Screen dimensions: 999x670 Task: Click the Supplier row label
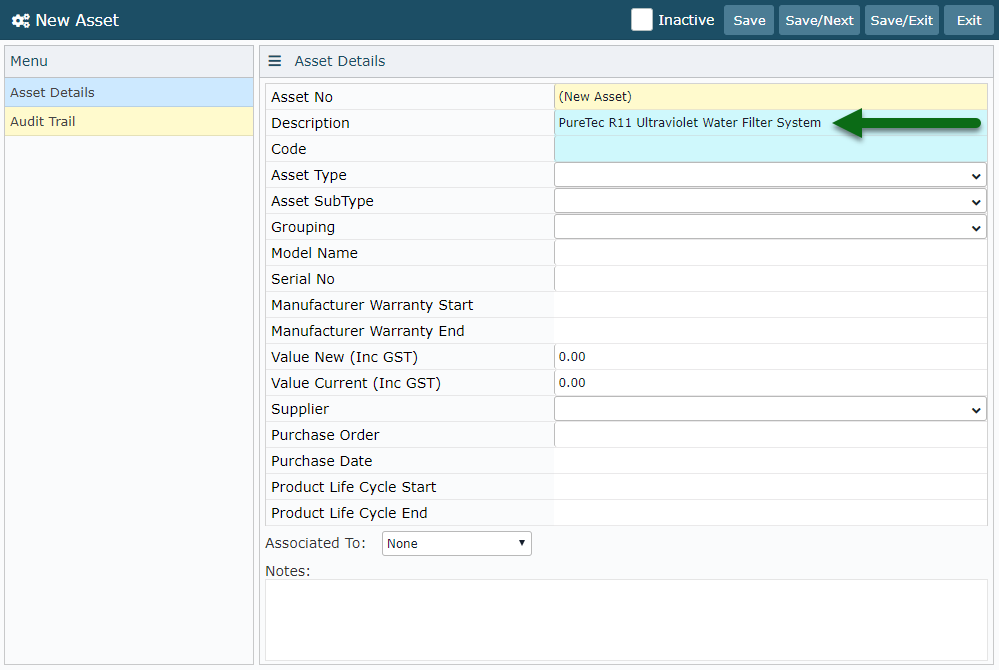[300, 410]
